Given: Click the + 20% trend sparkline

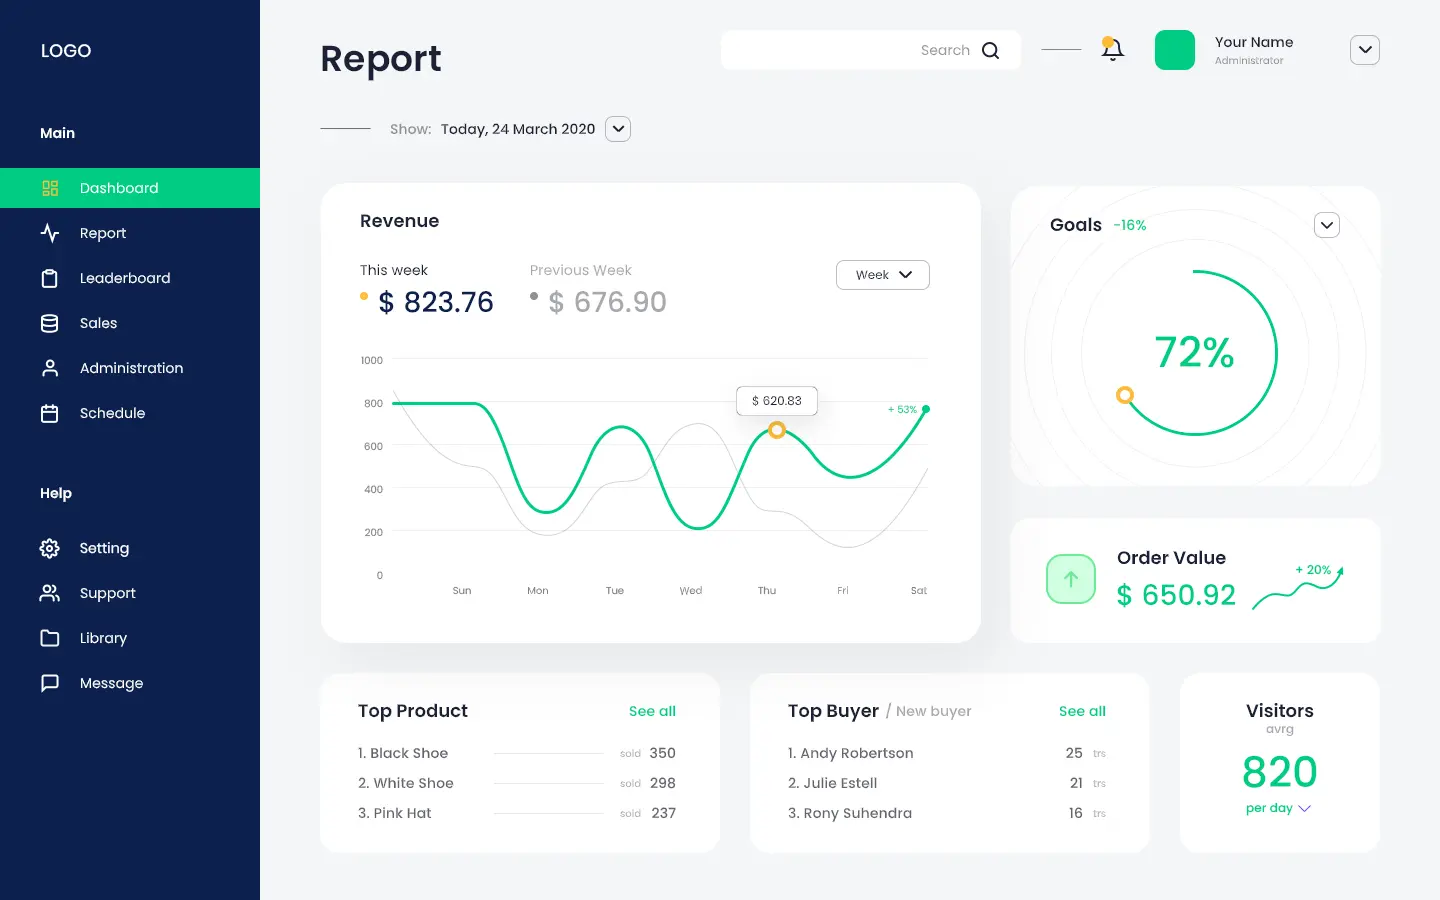Looking at the screenshot, I should coord(1298,586).
